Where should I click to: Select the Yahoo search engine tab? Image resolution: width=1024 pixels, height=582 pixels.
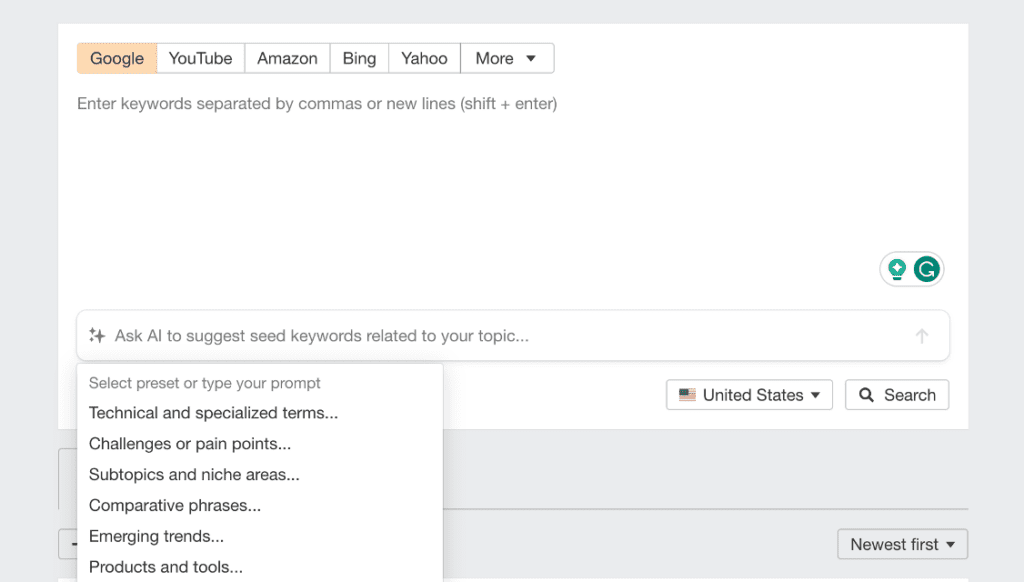coord(424,58)
